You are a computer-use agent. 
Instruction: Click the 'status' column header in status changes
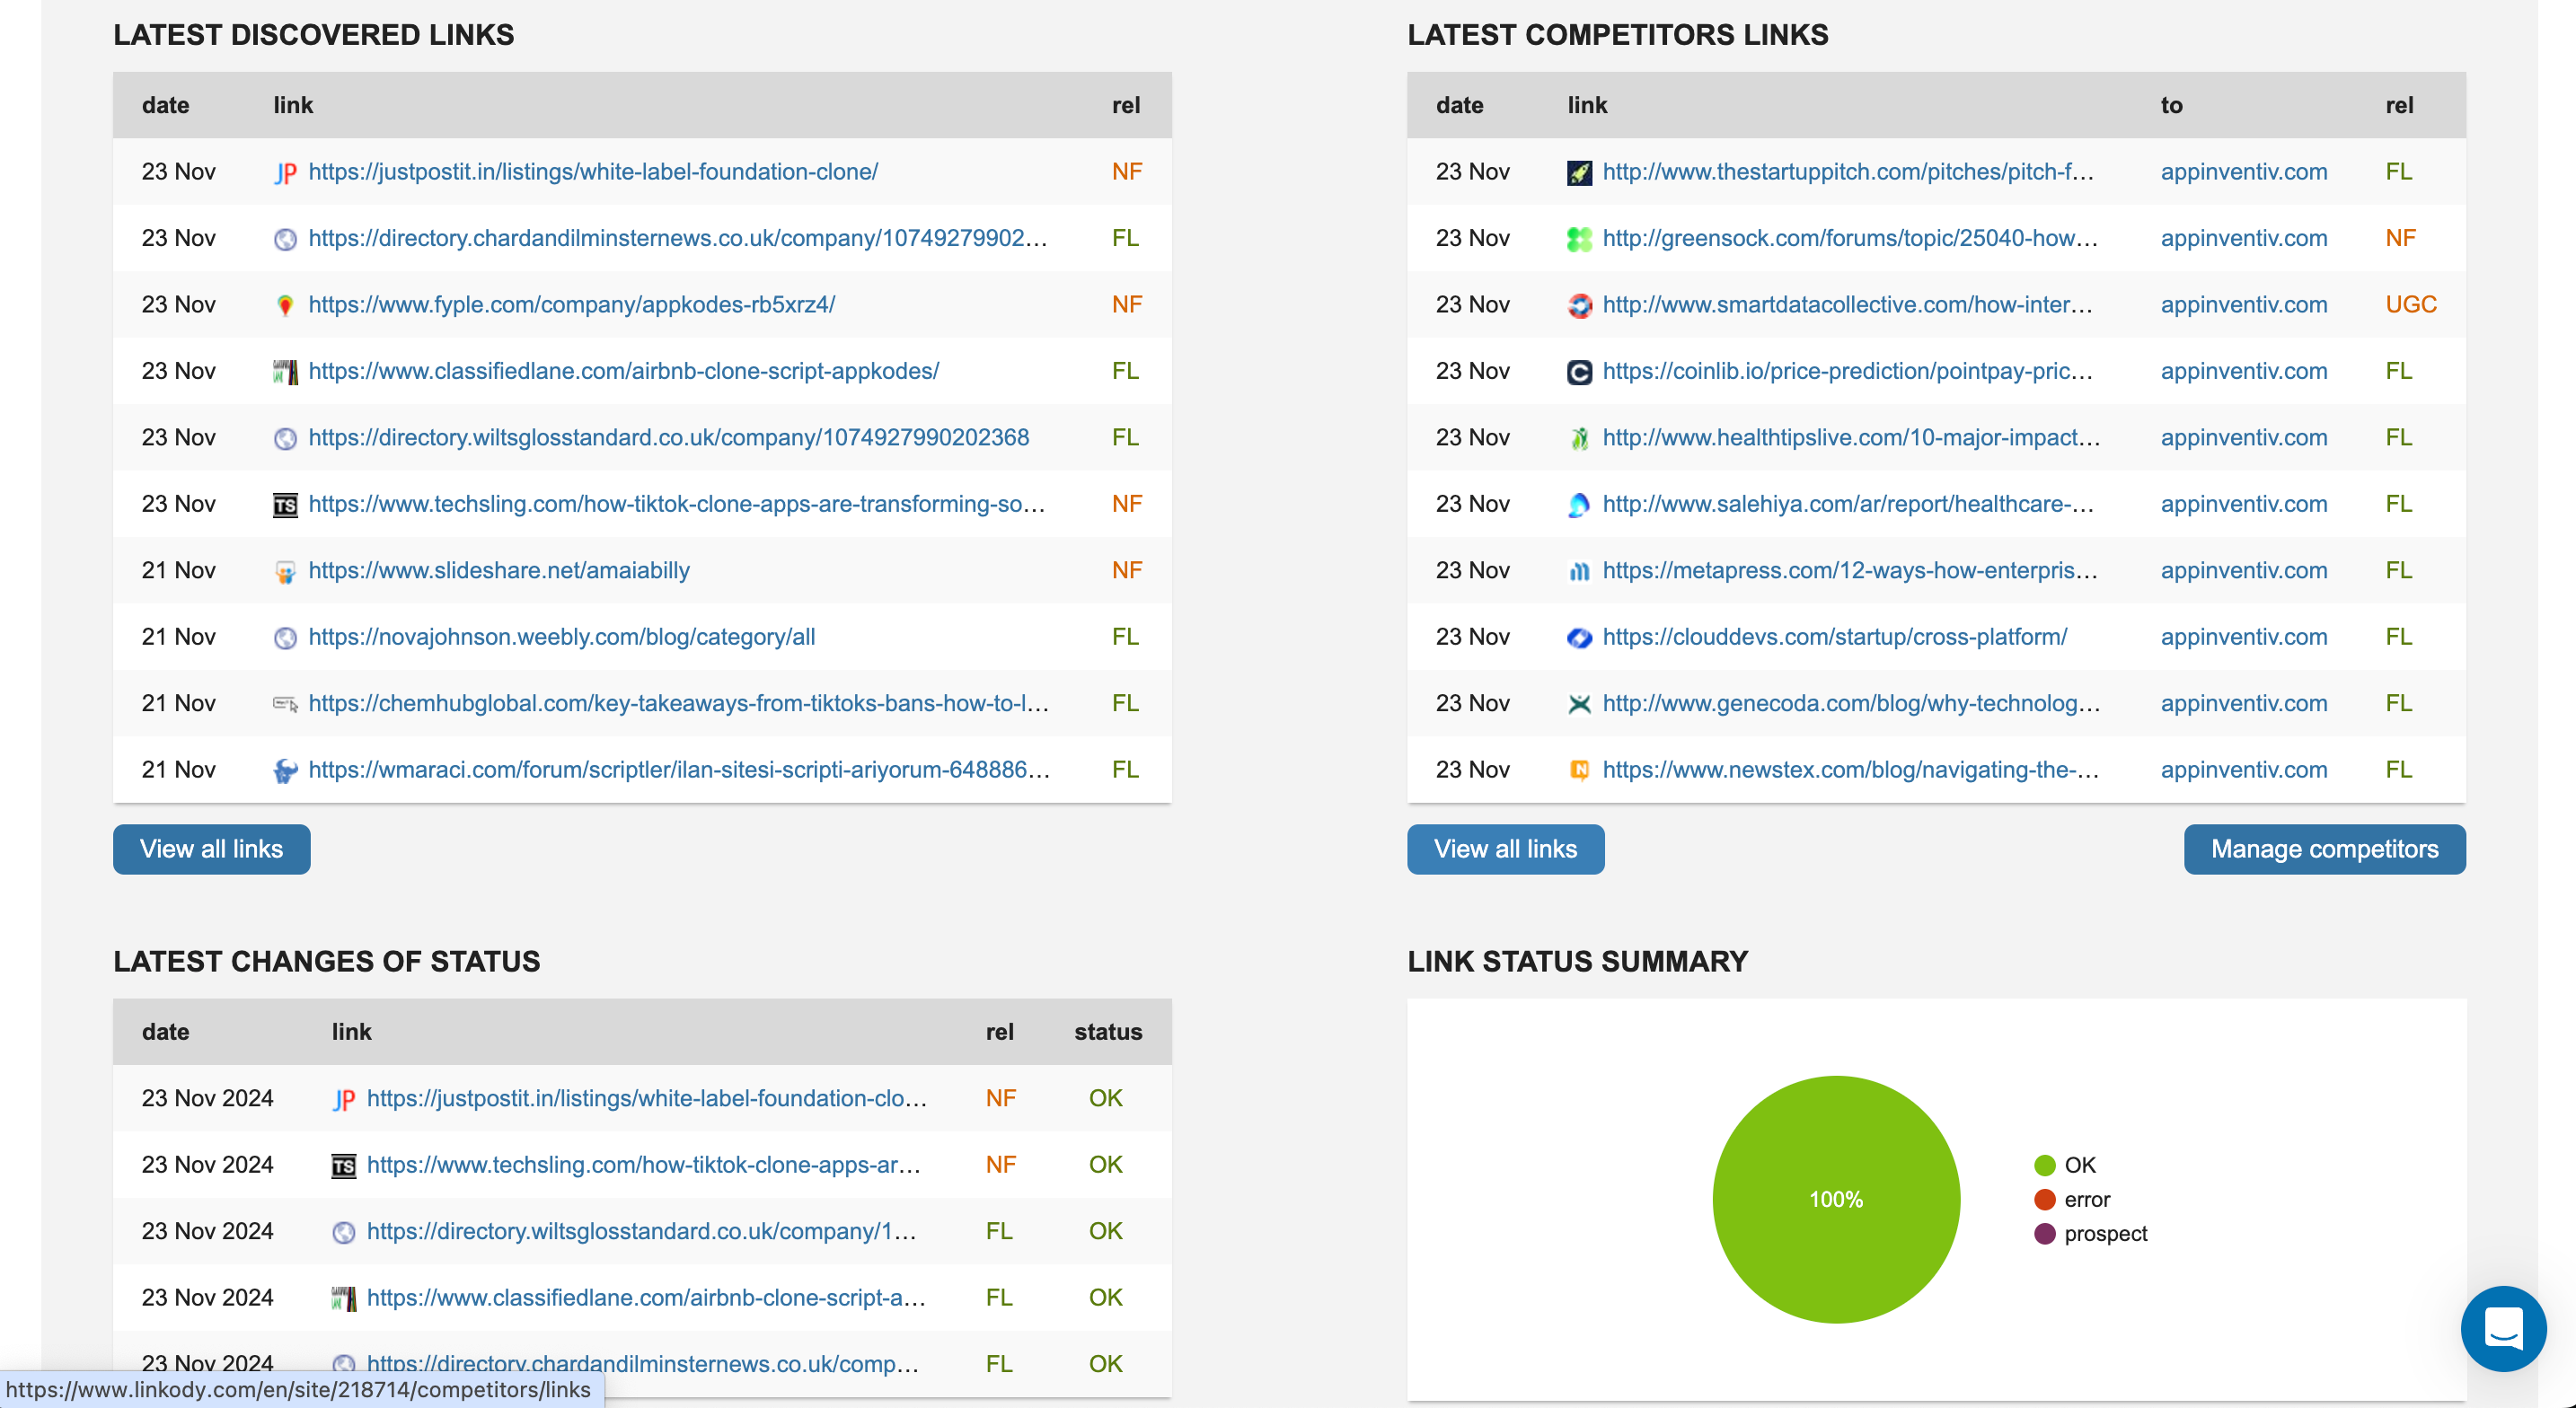[x=1108, y=1032]
